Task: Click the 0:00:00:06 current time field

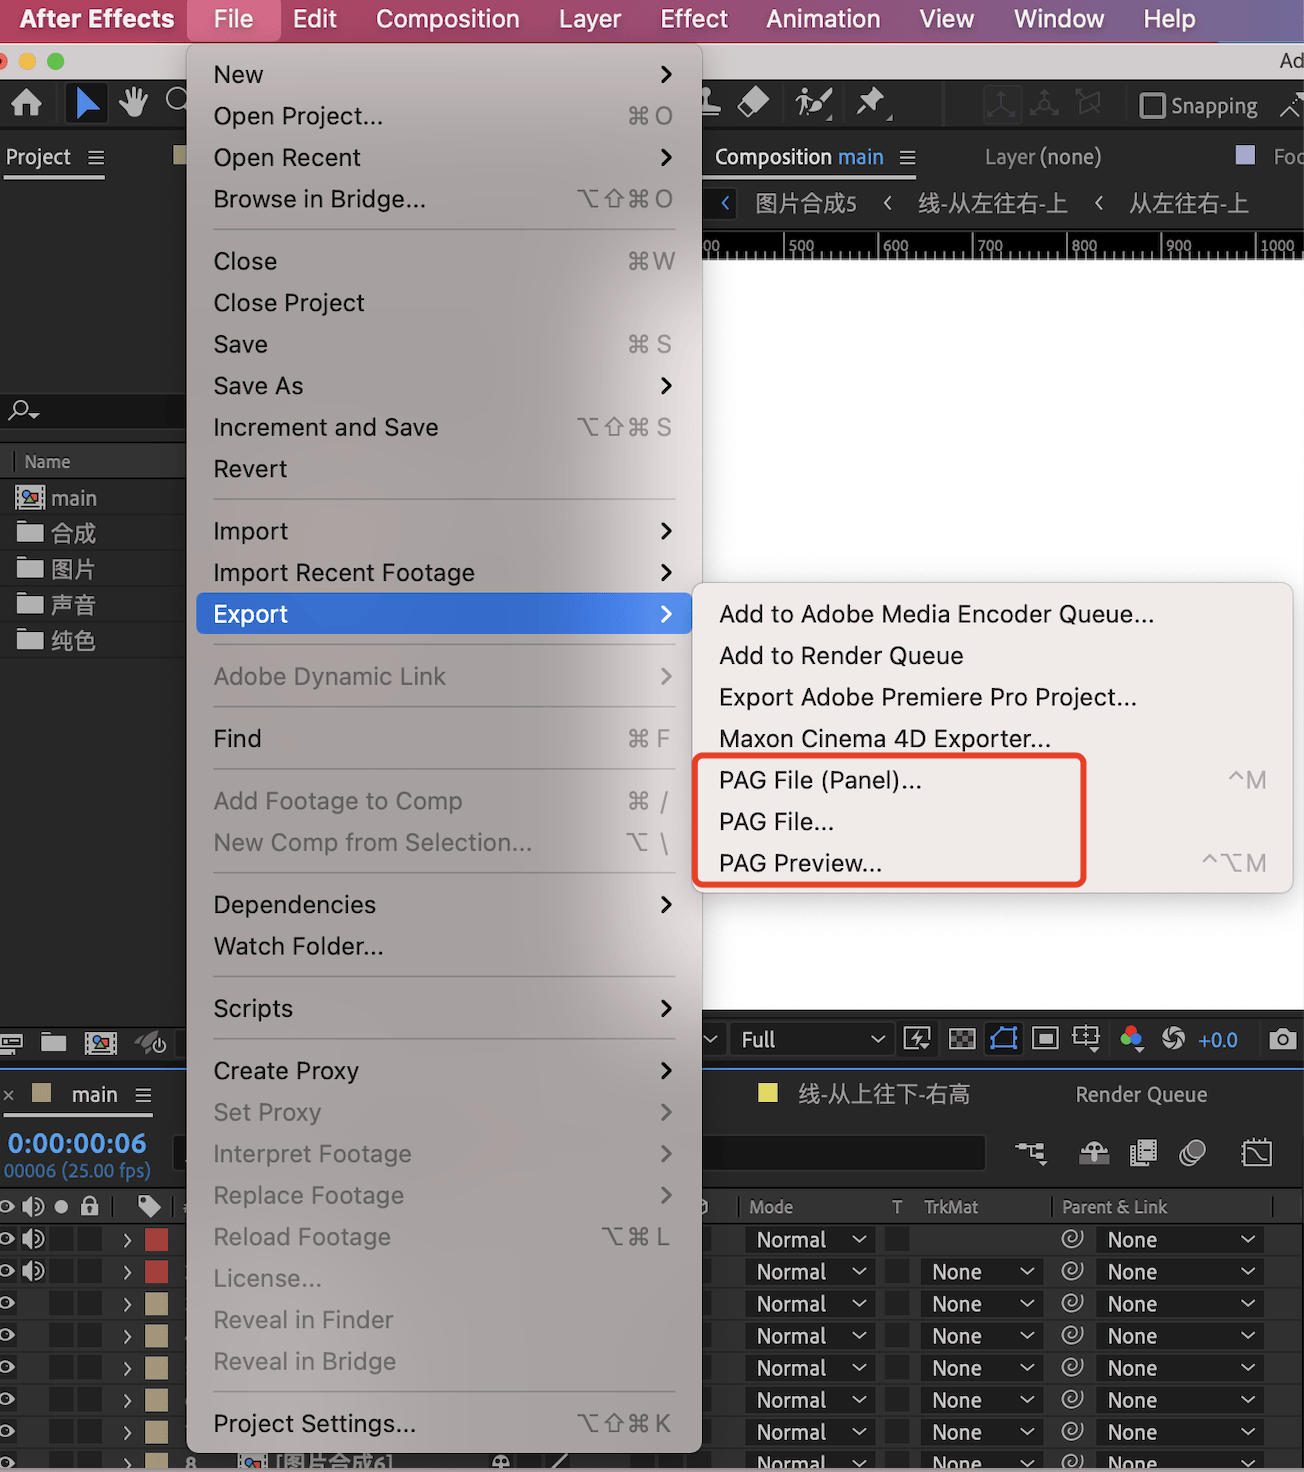Action: click(x=77, y=1143)
